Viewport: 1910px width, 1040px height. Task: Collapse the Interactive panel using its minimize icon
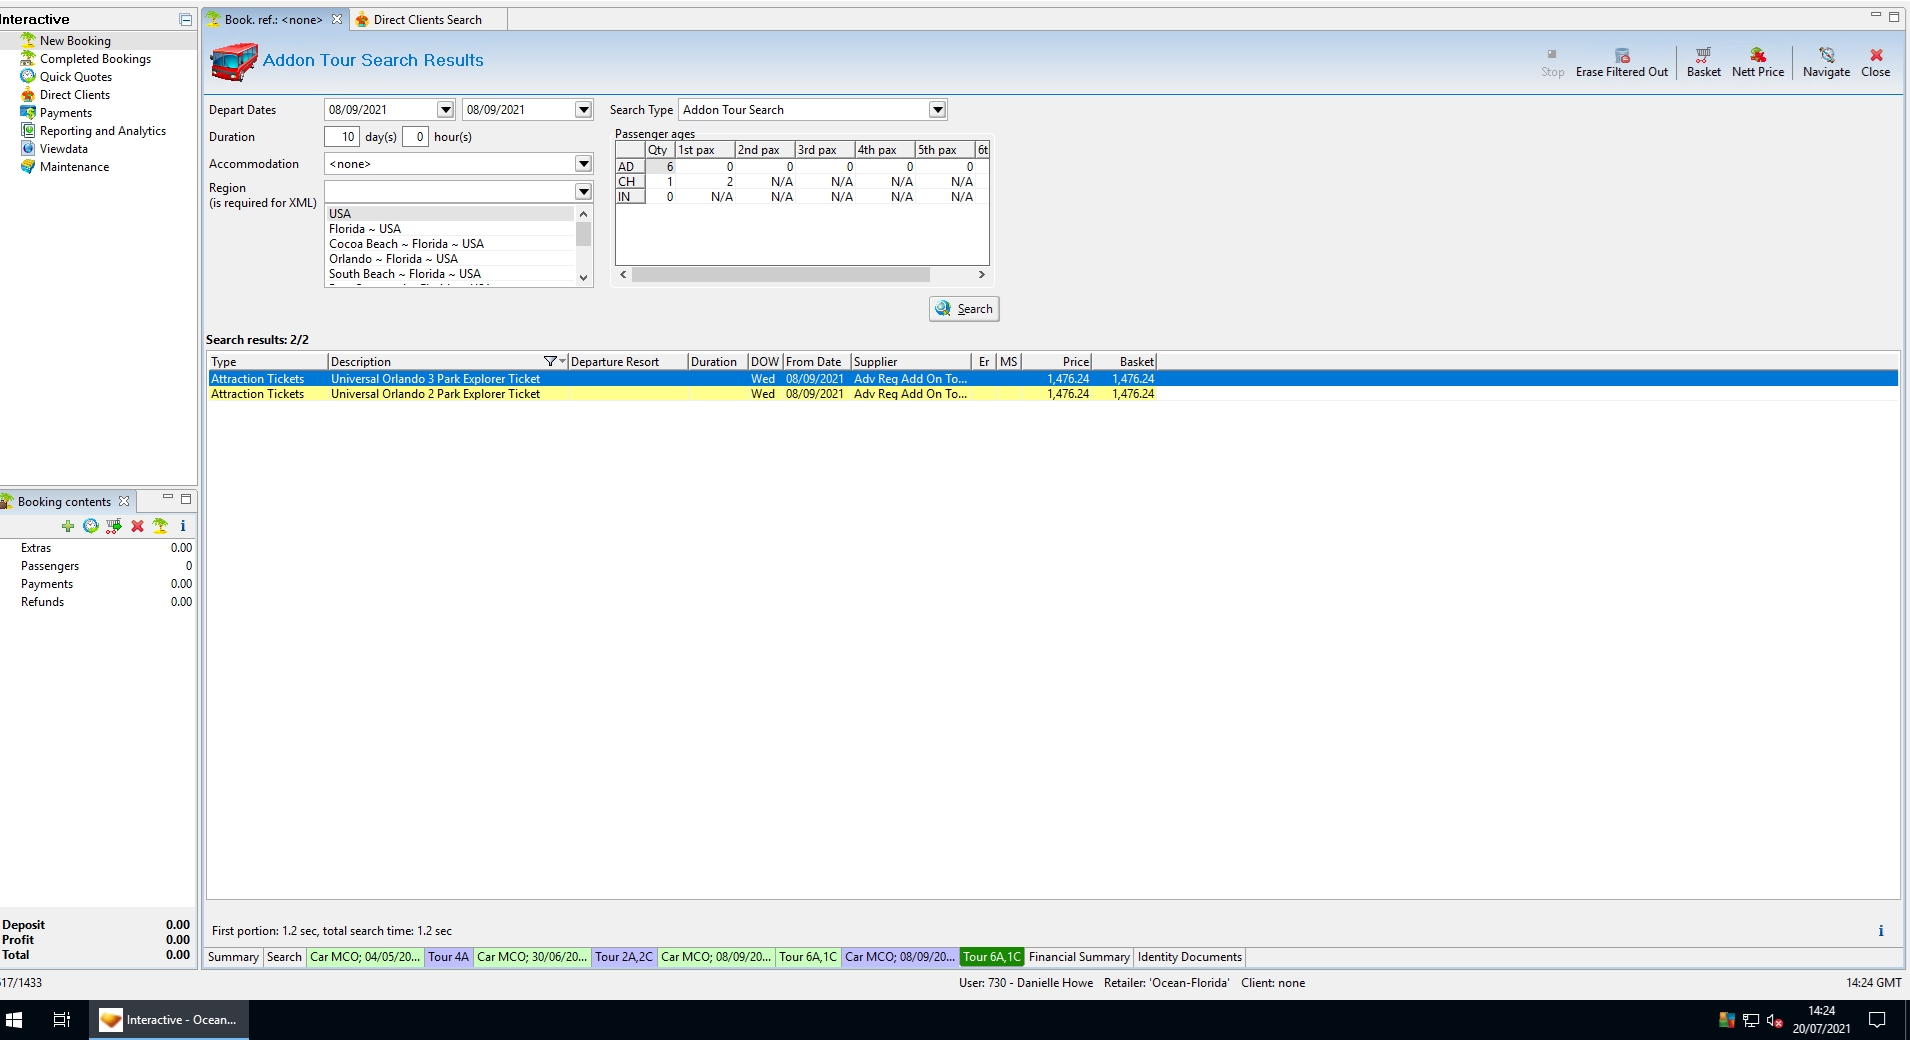coord(185,20)
